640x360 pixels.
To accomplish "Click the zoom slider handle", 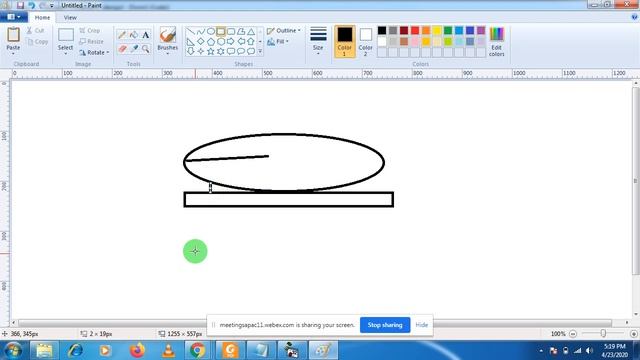I will 603,333.
